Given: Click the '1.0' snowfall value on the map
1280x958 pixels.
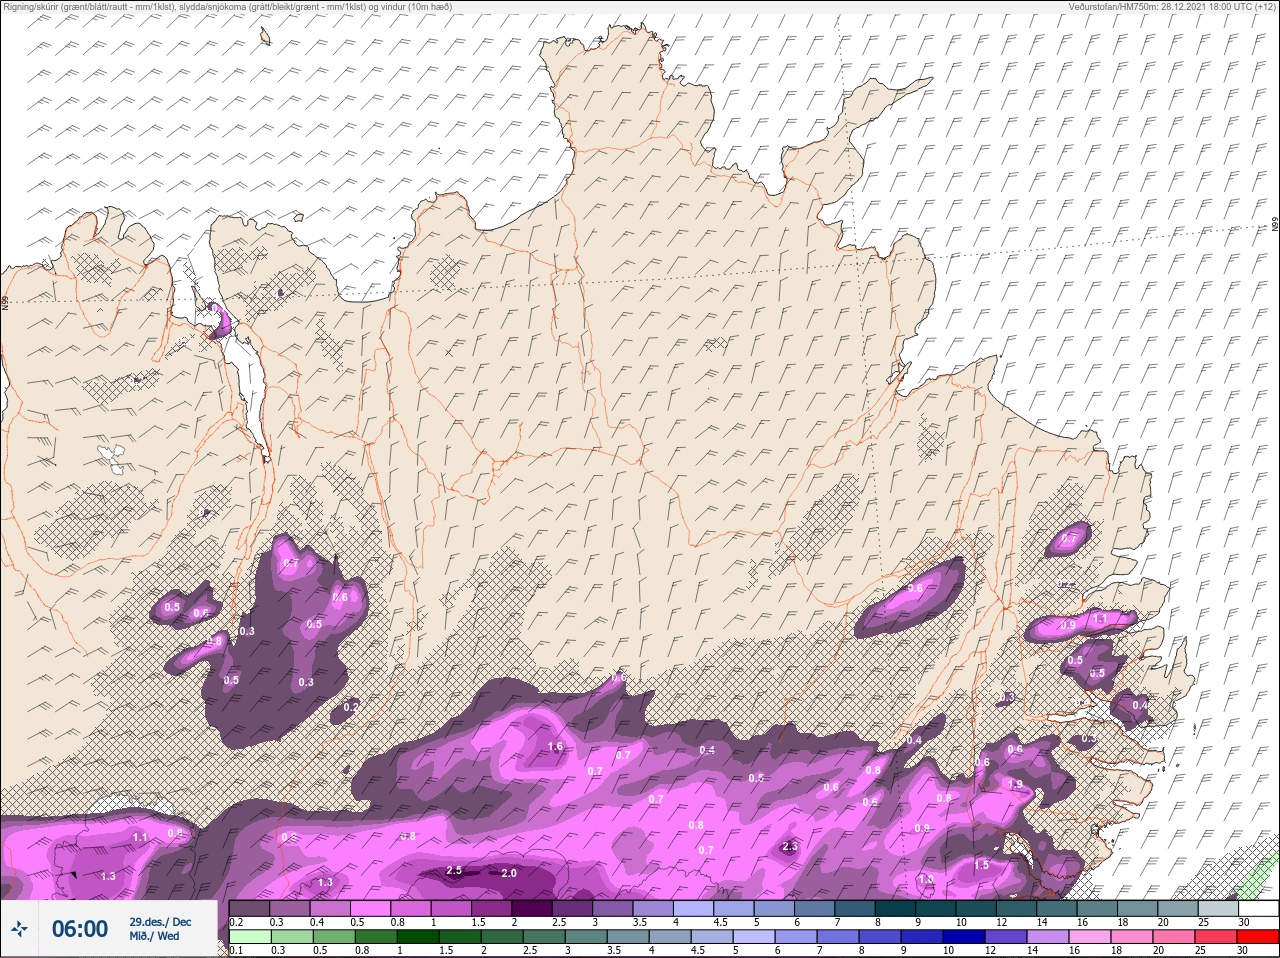Looking at the screenshot, I should pyautogui.click(x=926, y=879).
